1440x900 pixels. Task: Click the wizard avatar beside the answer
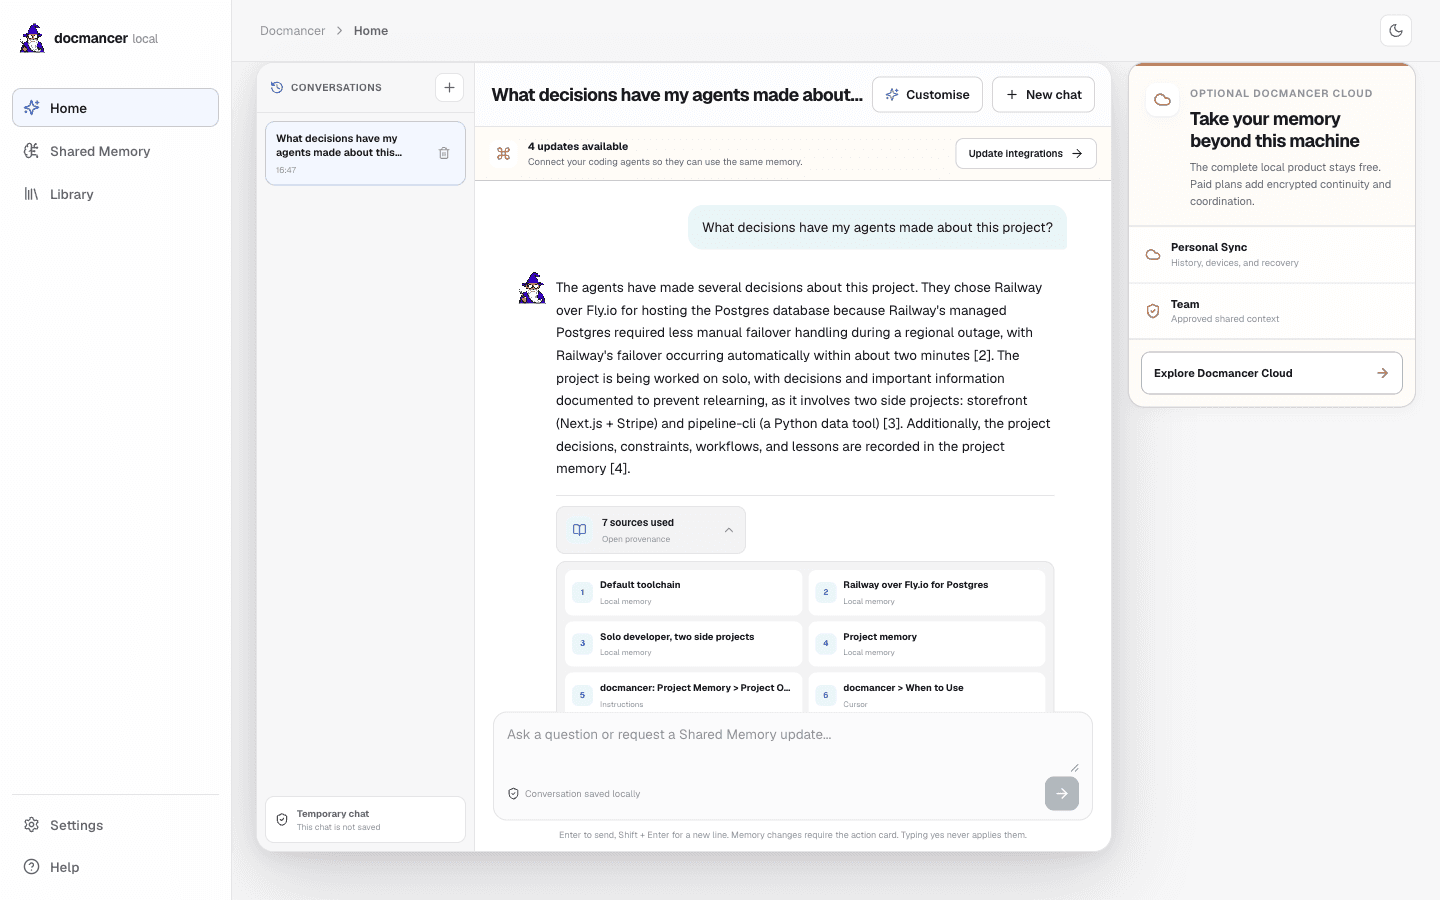pos(532,288)
